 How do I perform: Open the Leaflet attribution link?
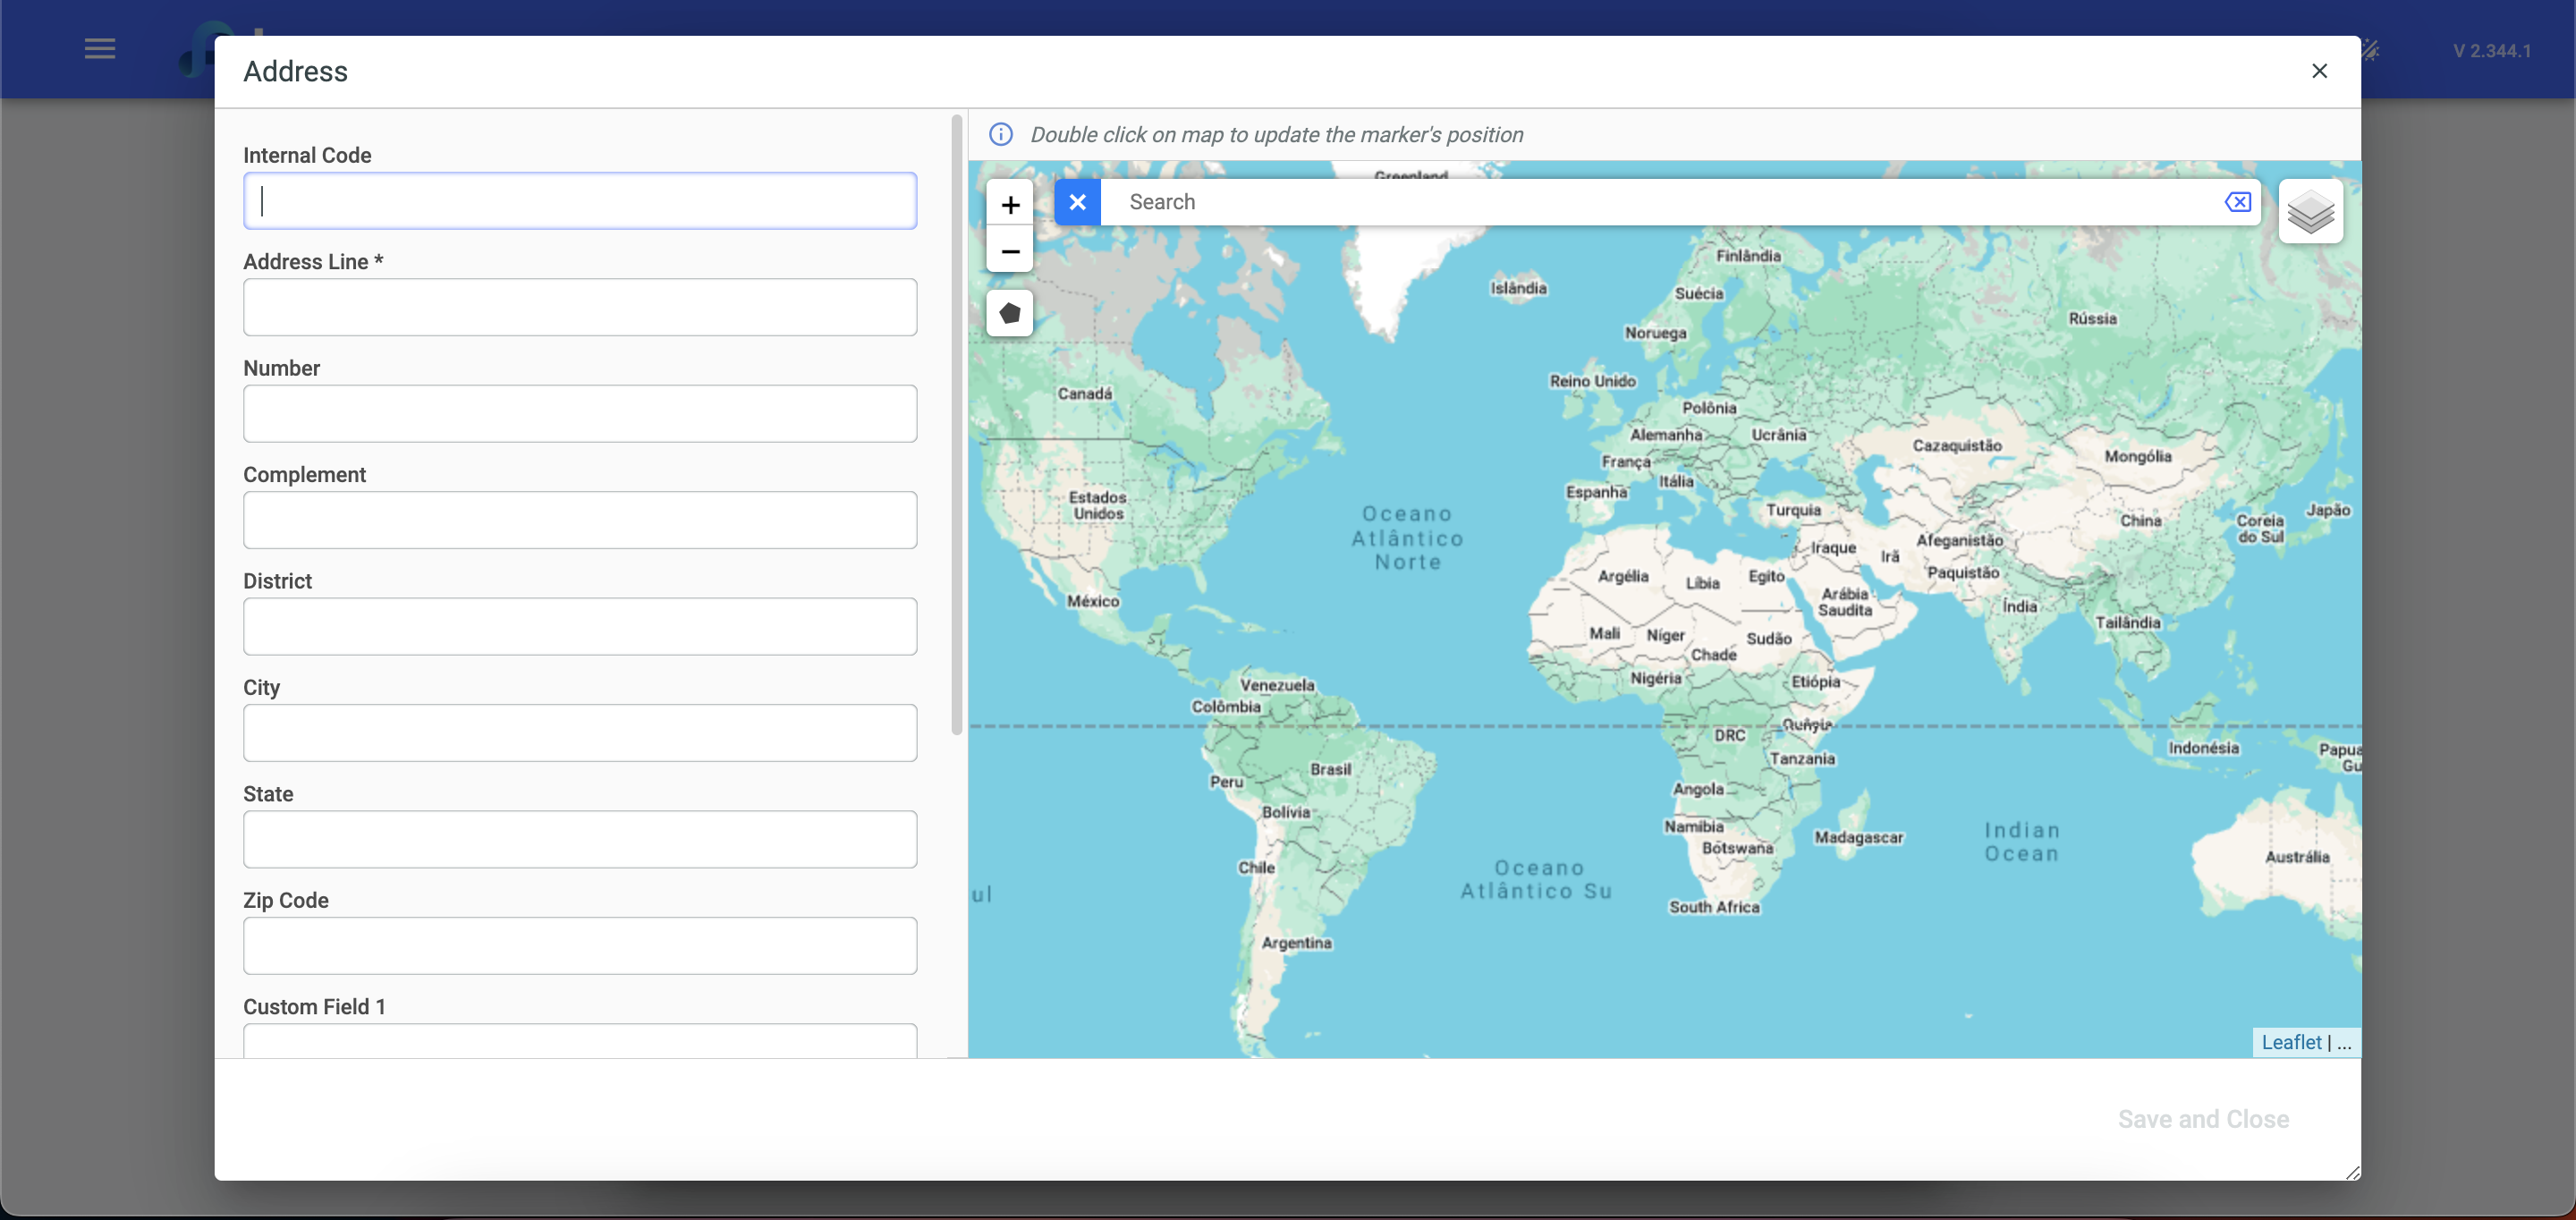pyautogui.click(x=2290, y=1042)
